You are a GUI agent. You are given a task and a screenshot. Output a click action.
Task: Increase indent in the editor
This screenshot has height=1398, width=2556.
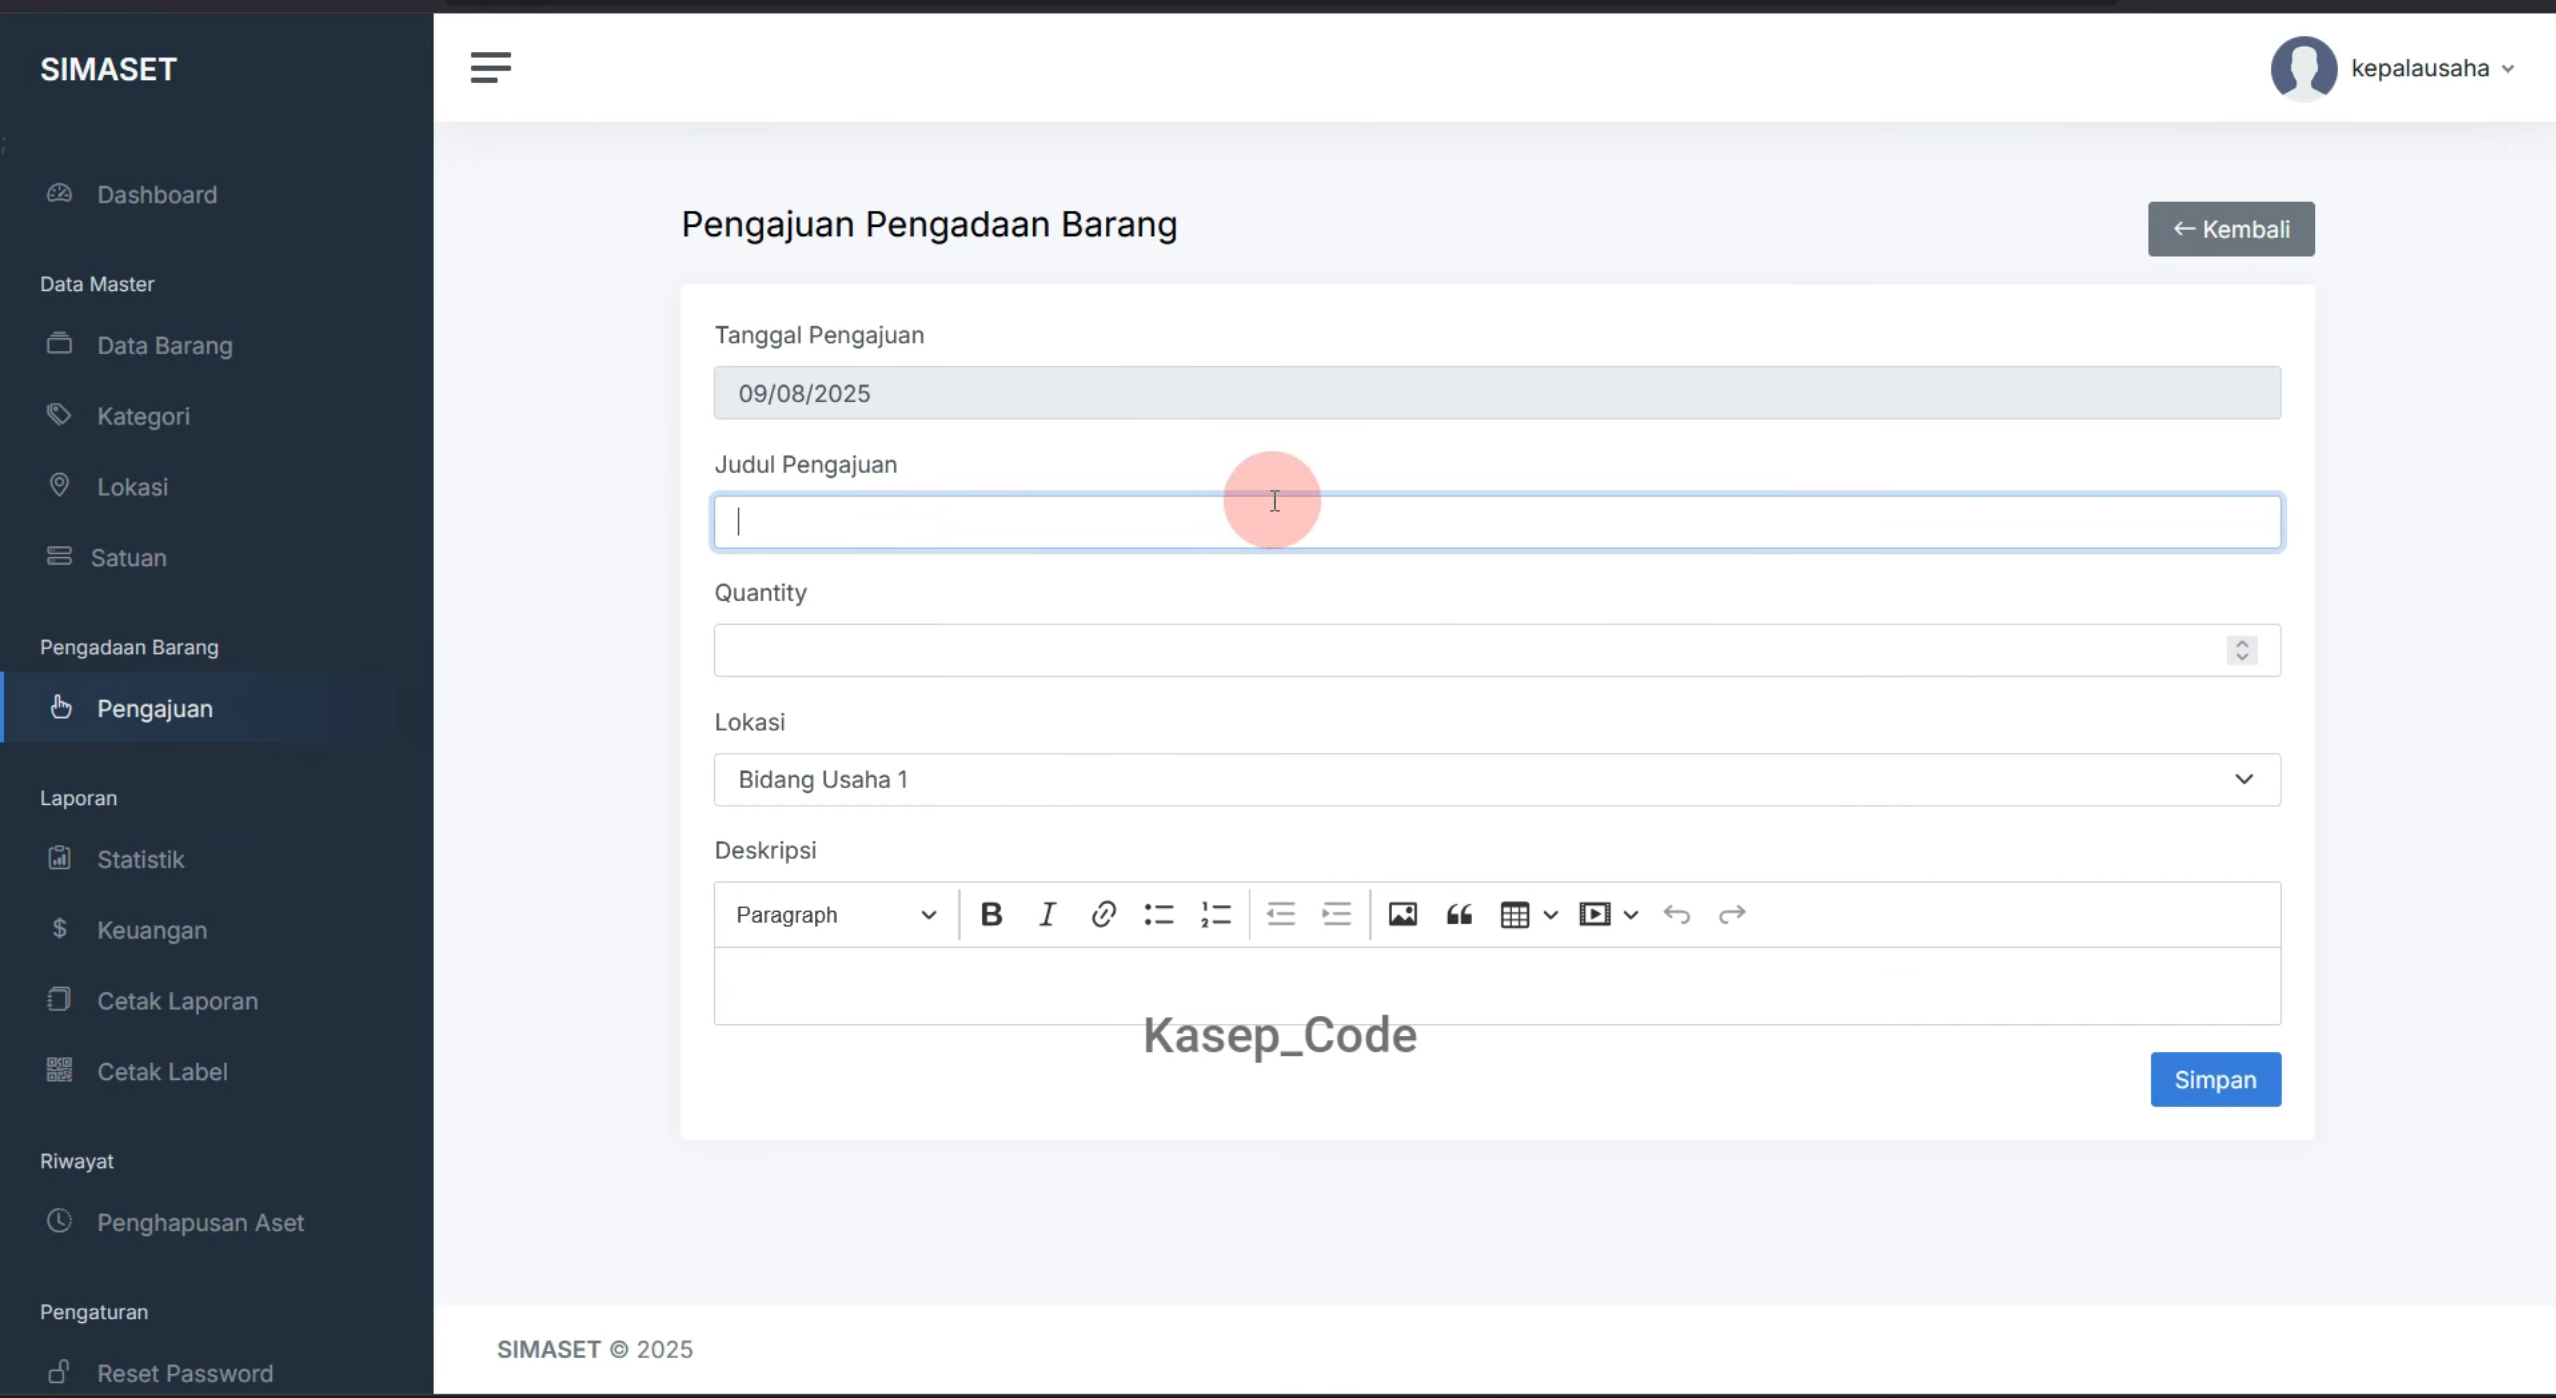point(1337,914)
